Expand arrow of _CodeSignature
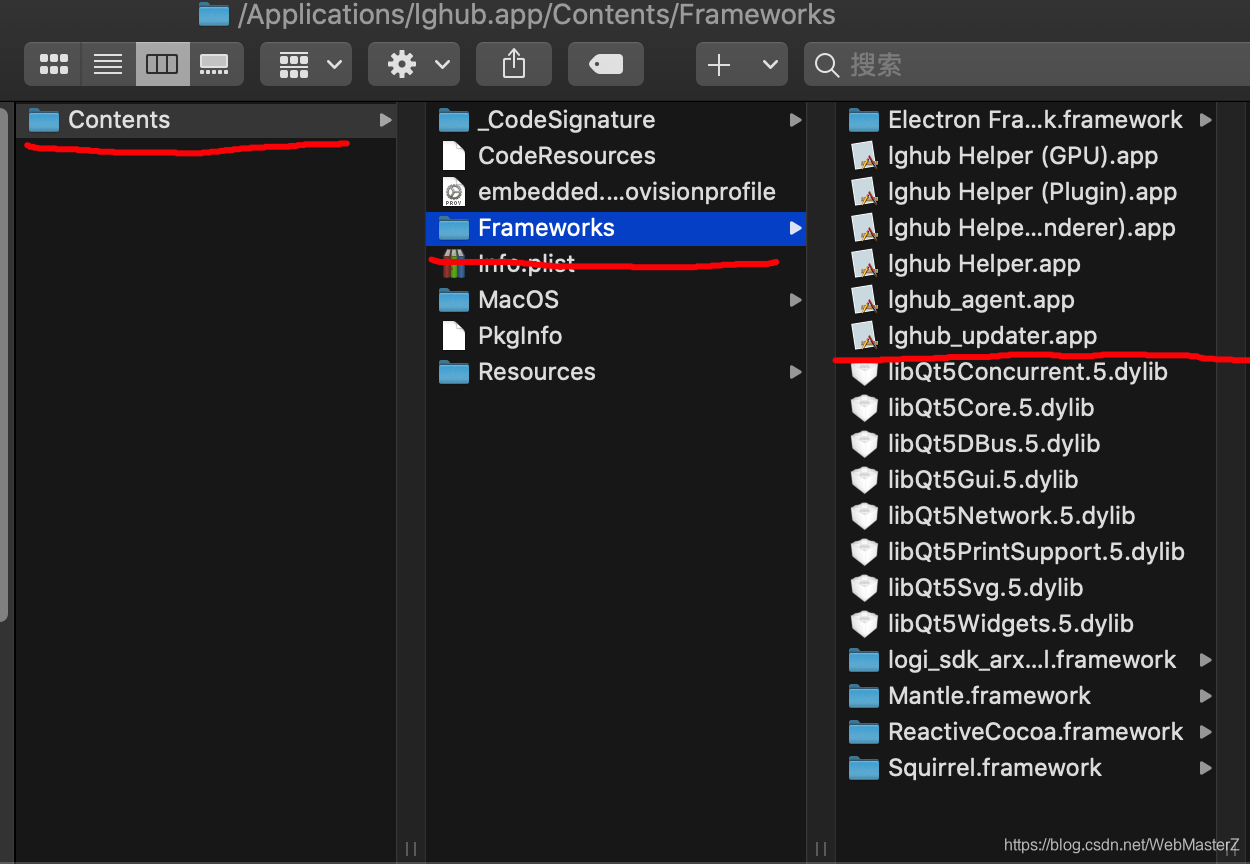Image resolution: width=1250 pixels, height=864 pixels. [x=796, y=120]
